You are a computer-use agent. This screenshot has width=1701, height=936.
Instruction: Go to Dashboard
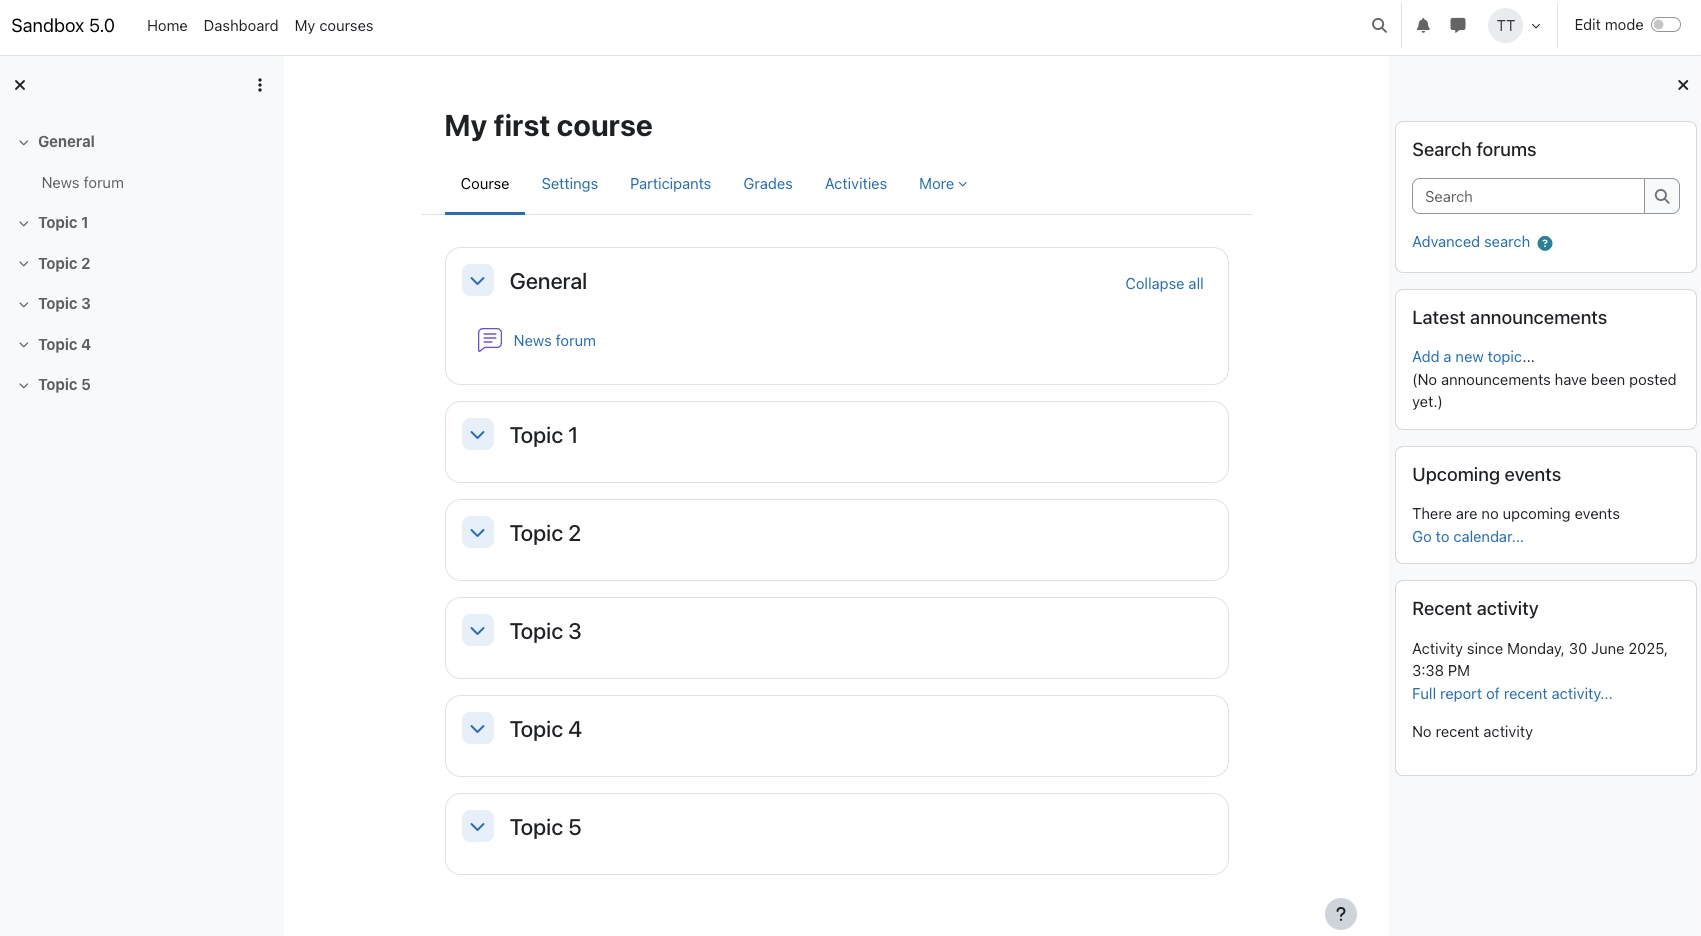click(x=240, y=25)
